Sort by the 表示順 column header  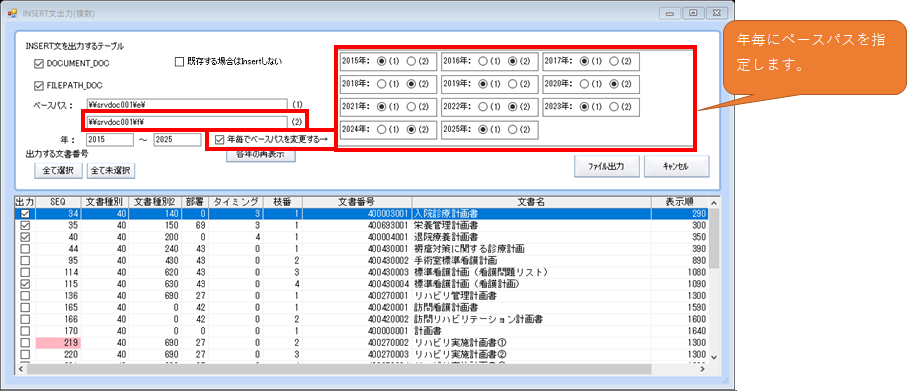tap(679, 202)
